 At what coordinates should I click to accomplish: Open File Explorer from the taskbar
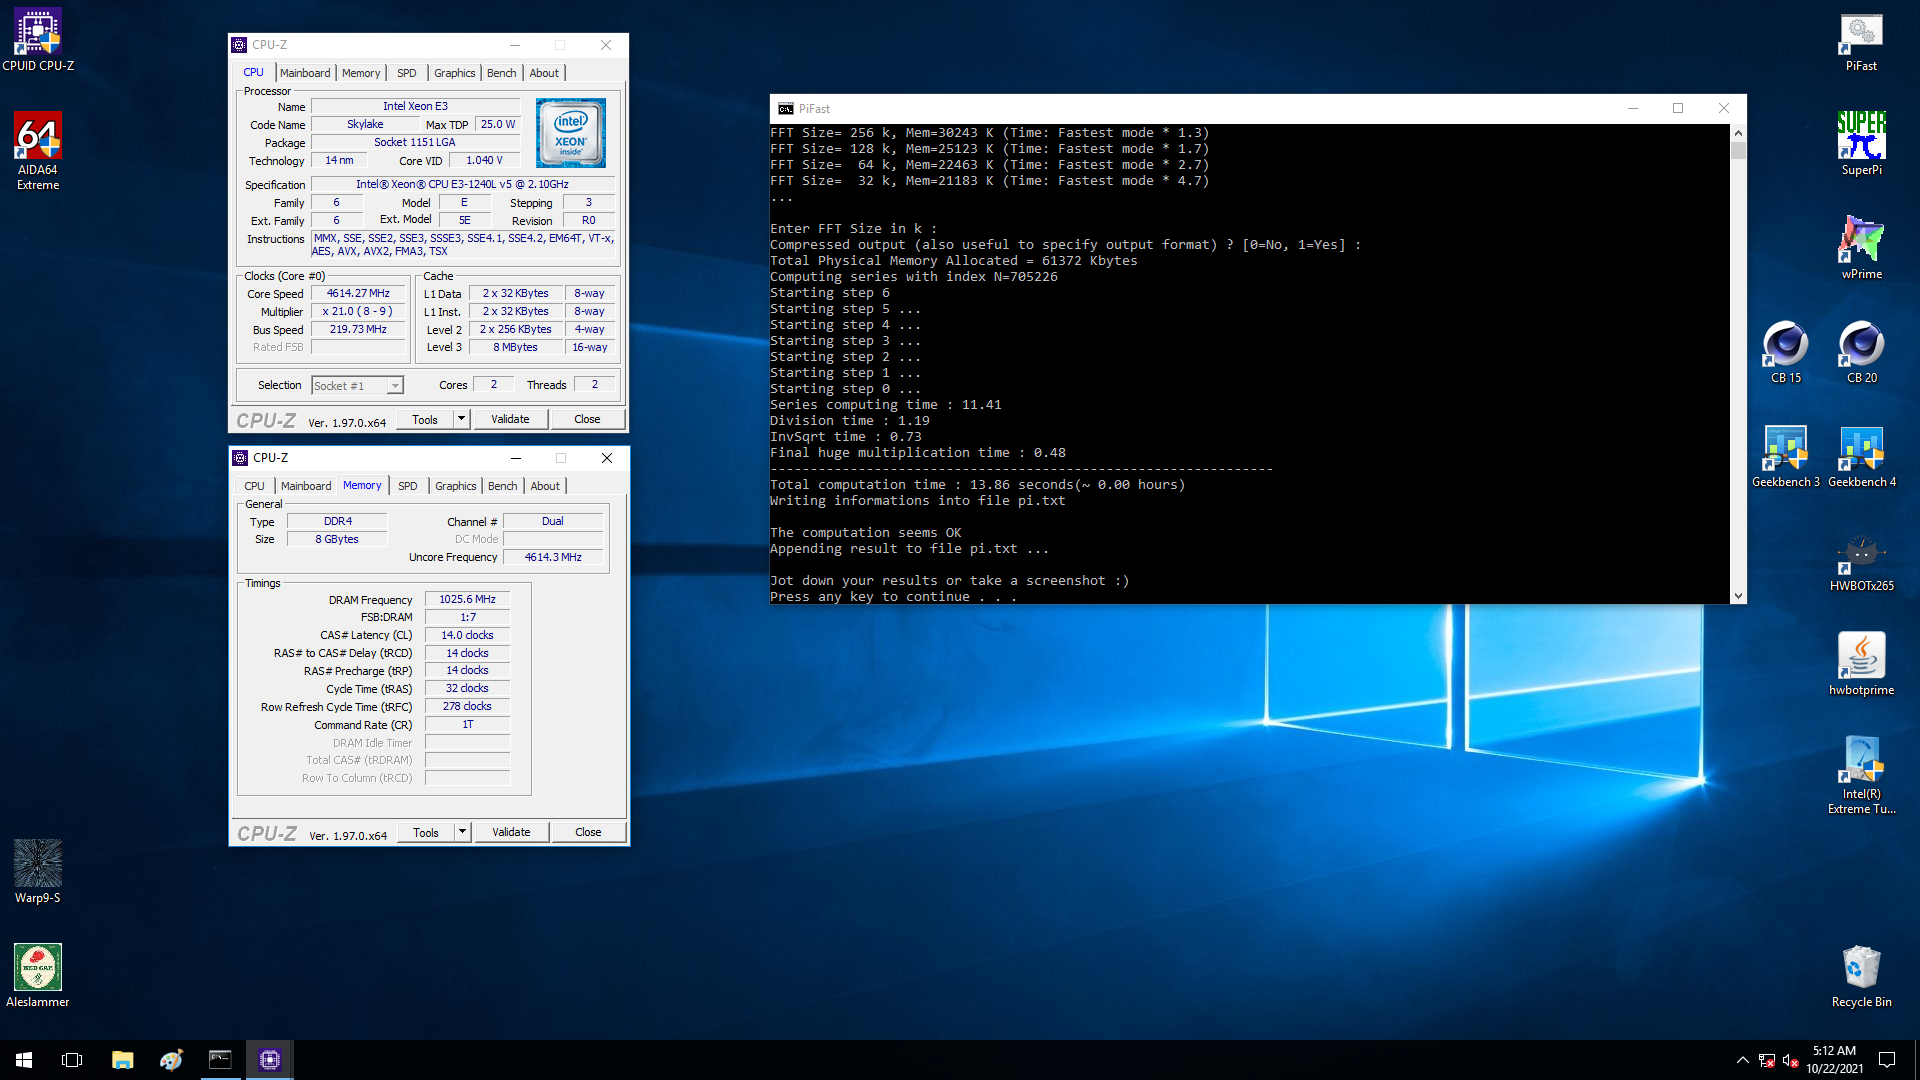click(122, 1060)
